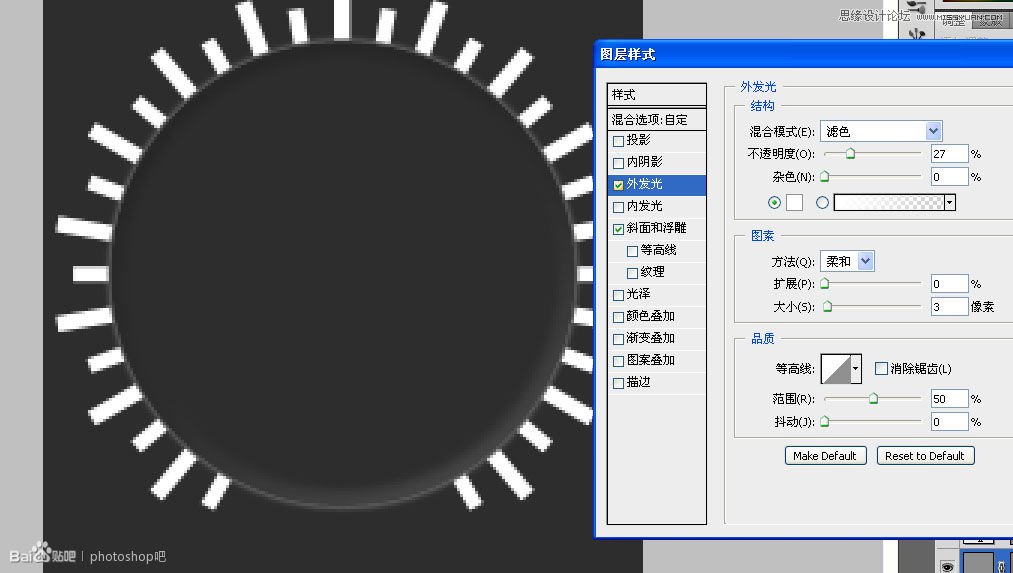Uncheck the 斜面和浮雕 bevel checkbox

[618, 229]
